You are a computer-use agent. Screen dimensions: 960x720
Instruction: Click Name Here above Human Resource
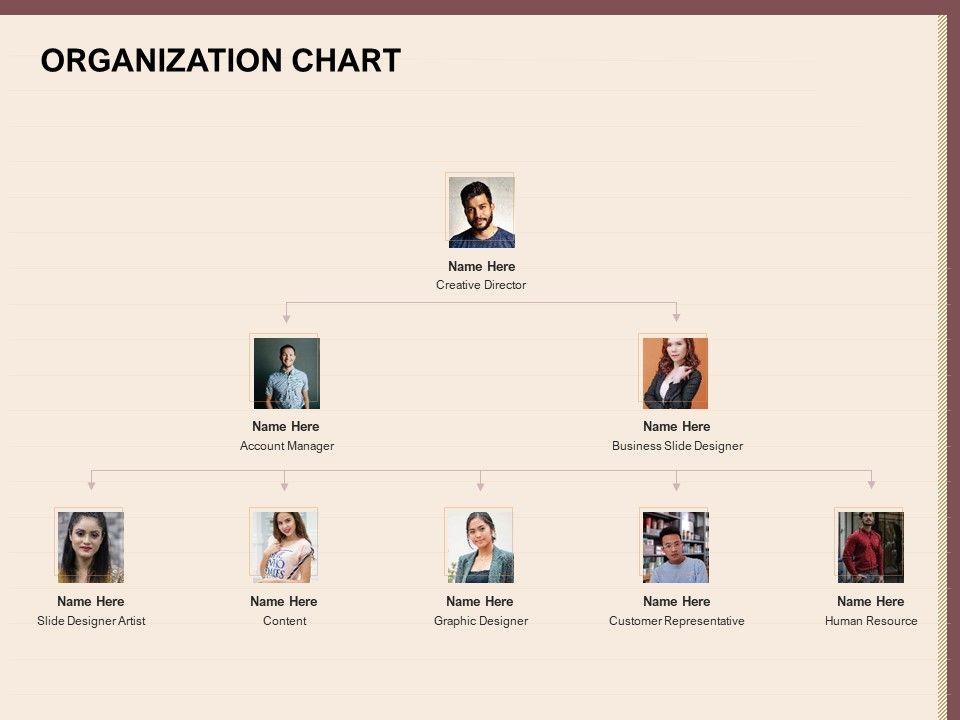pos(871,601)
